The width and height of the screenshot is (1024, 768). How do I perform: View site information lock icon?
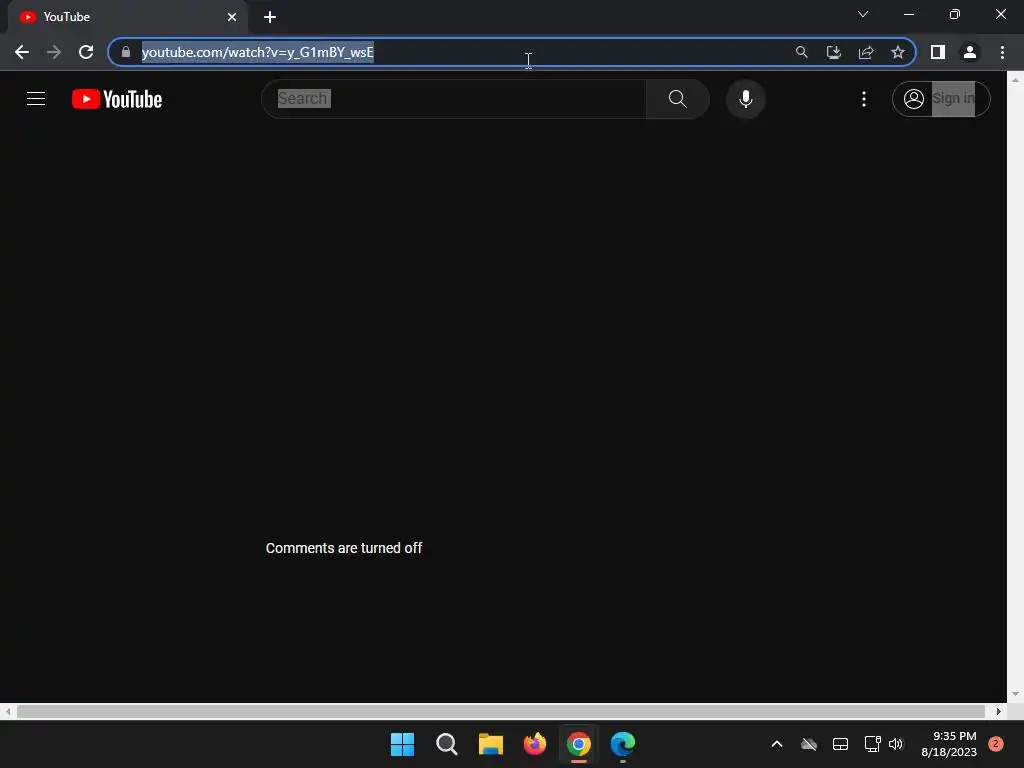point(126,52)
